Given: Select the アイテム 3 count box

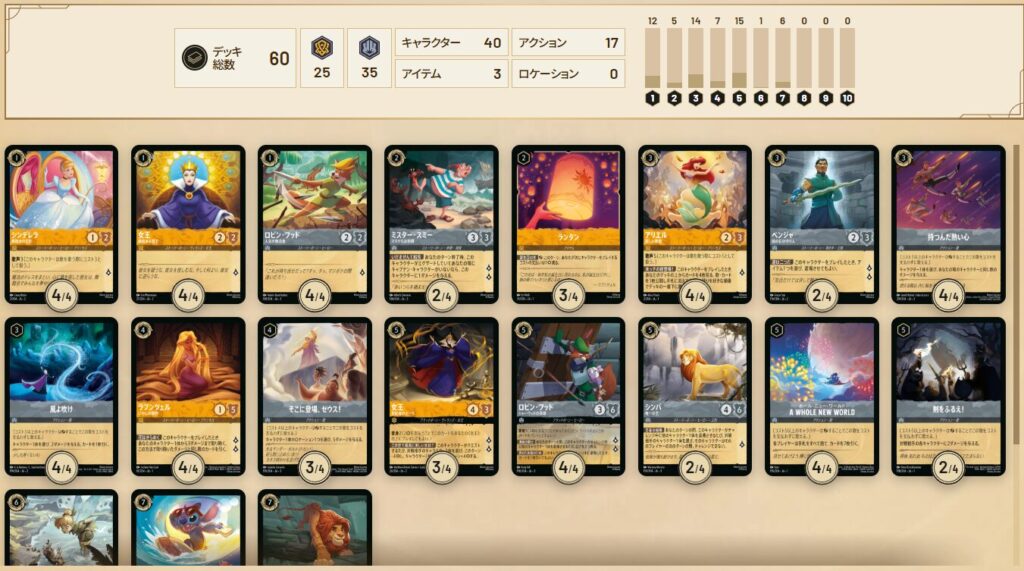Looking at the screenshot, I should point(451,74).
